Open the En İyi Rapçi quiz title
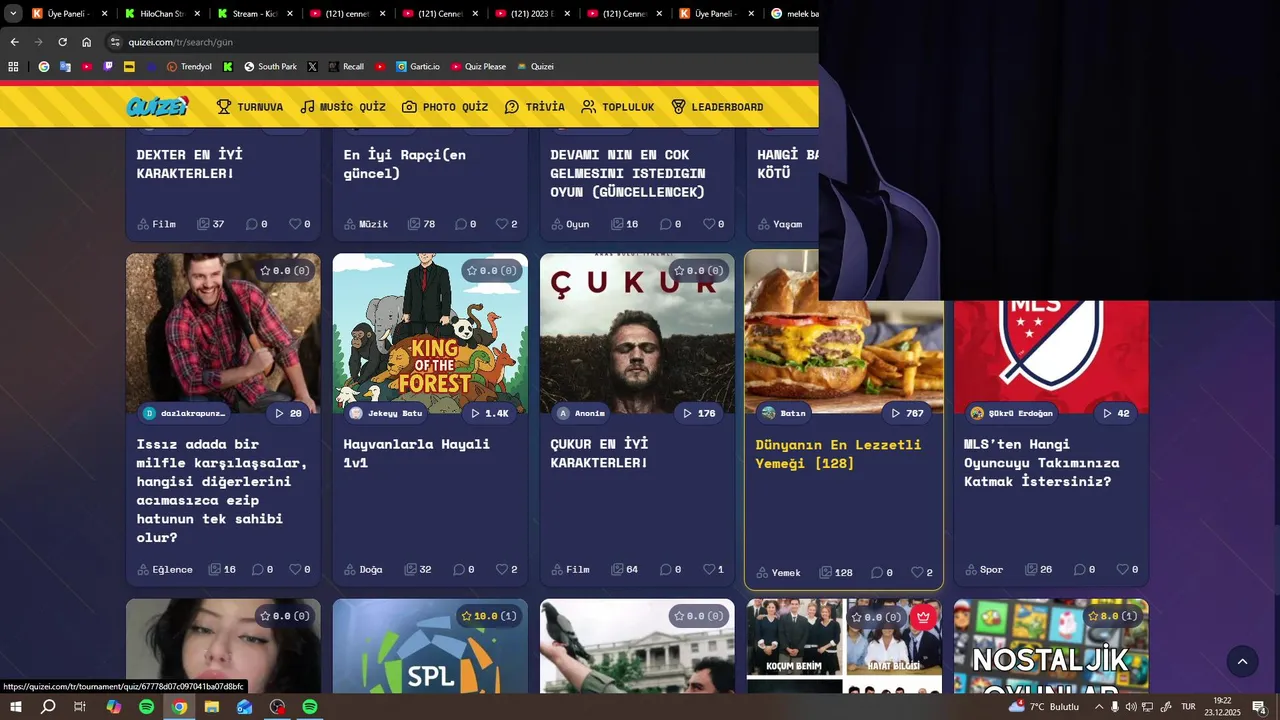The width and height of the screenshot is (1280, 720). [x=404, y=163]
